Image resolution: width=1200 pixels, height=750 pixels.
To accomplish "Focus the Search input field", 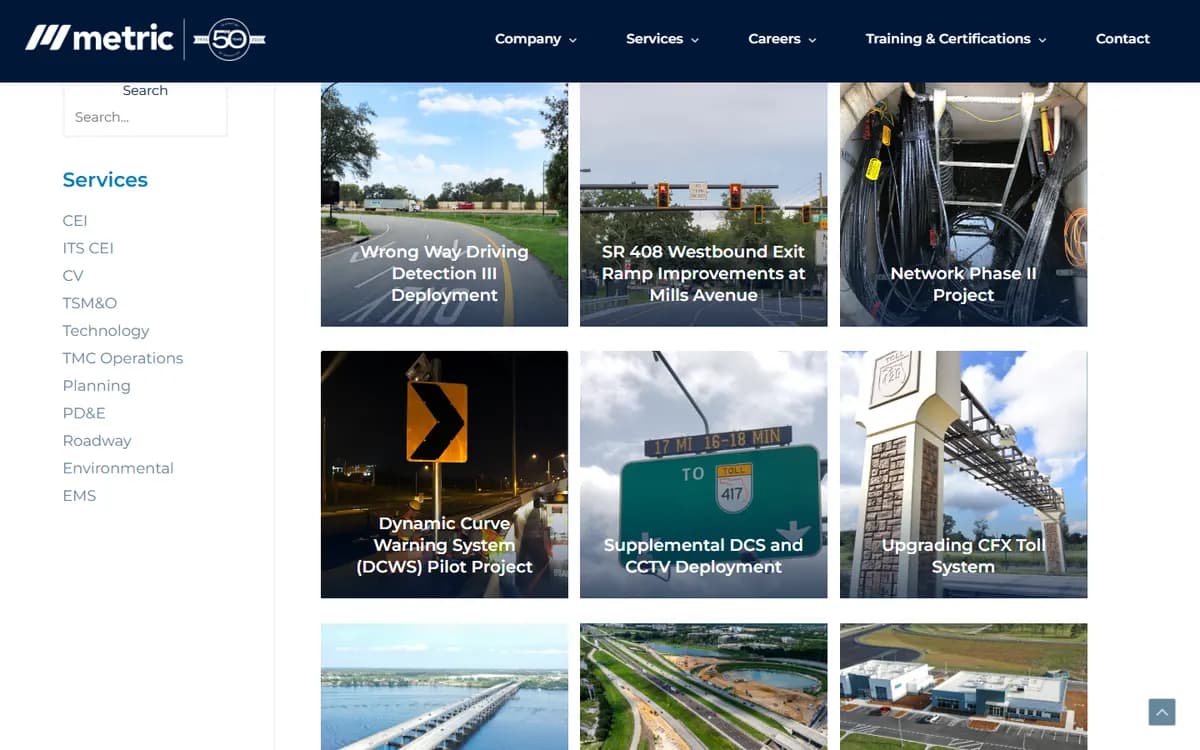I will (146, 117).
